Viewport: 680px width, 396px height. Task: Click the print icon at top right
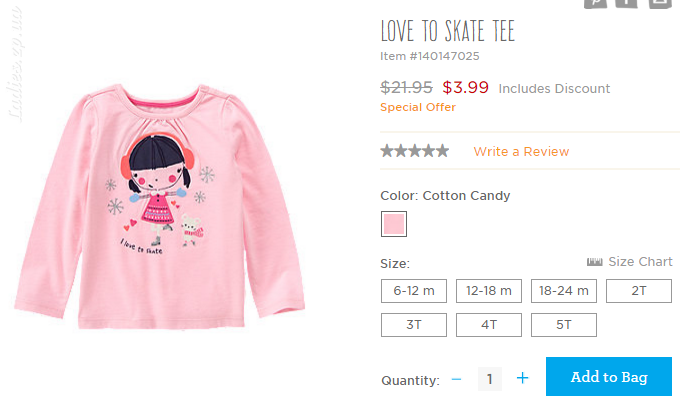660,3
